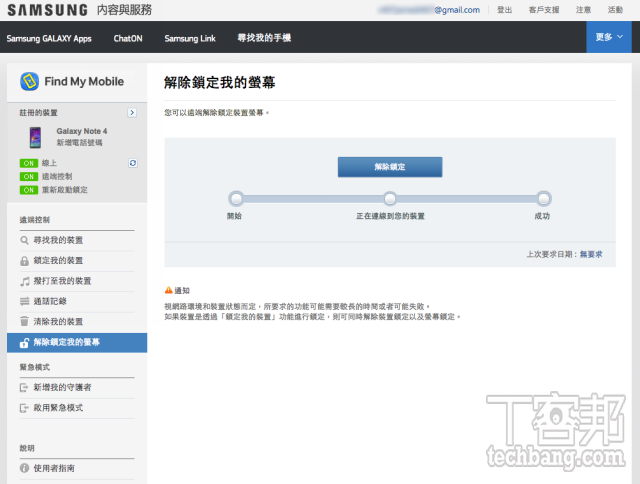Click the 正在連線到您的裝置 progress step circle
This screenshot has height=484, width=640.
point(390,199)
